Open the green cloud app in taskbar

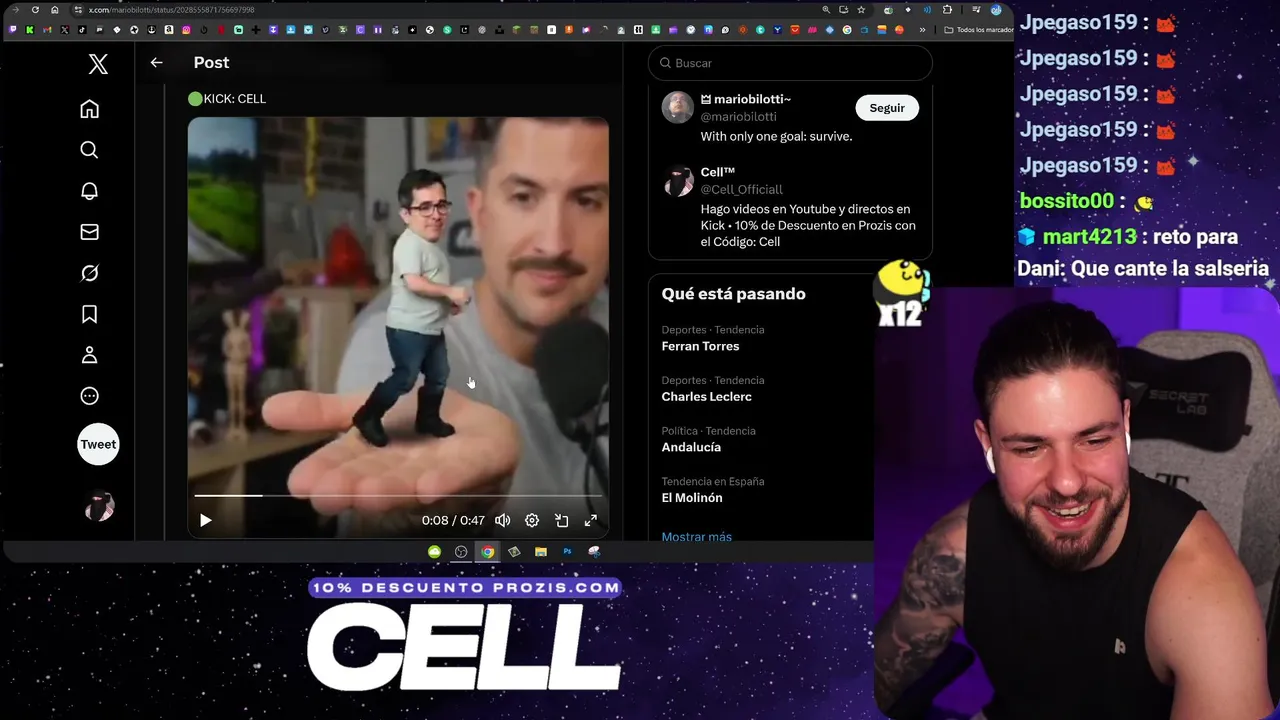click(434, 552)
